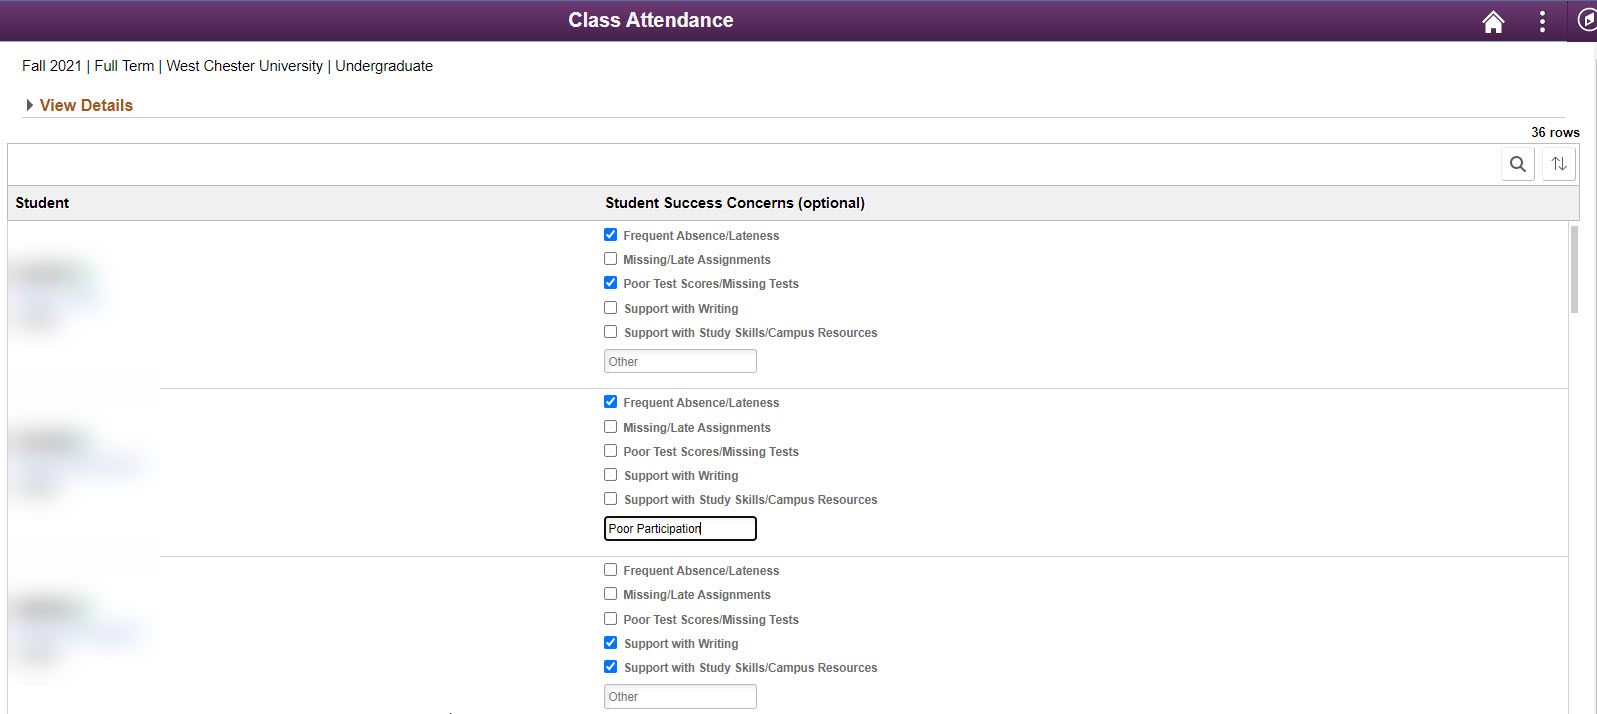
Task: Uncheck third student's Support with Writing
Action: click(x=611, y=643)
